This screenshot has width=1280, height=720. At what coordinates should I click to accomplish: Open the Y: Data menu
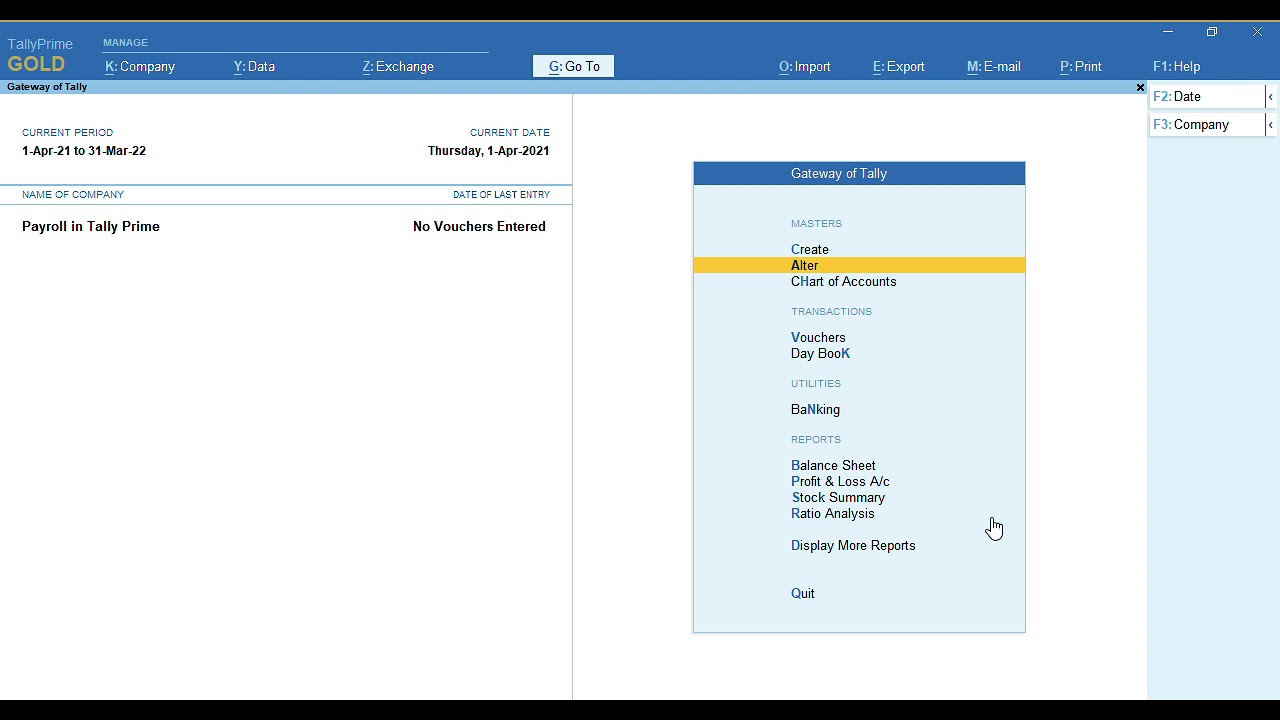[x=254, y=67]
